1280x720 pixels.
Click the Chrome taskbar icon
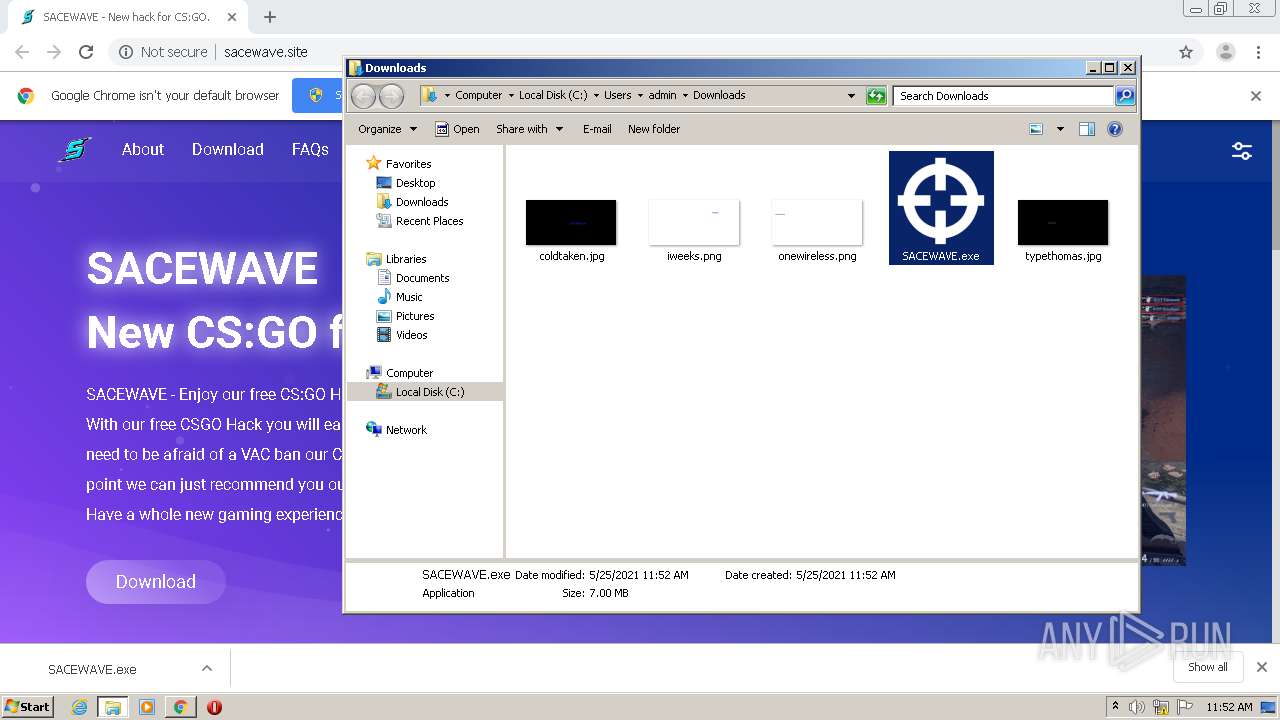tap(180, 707)
